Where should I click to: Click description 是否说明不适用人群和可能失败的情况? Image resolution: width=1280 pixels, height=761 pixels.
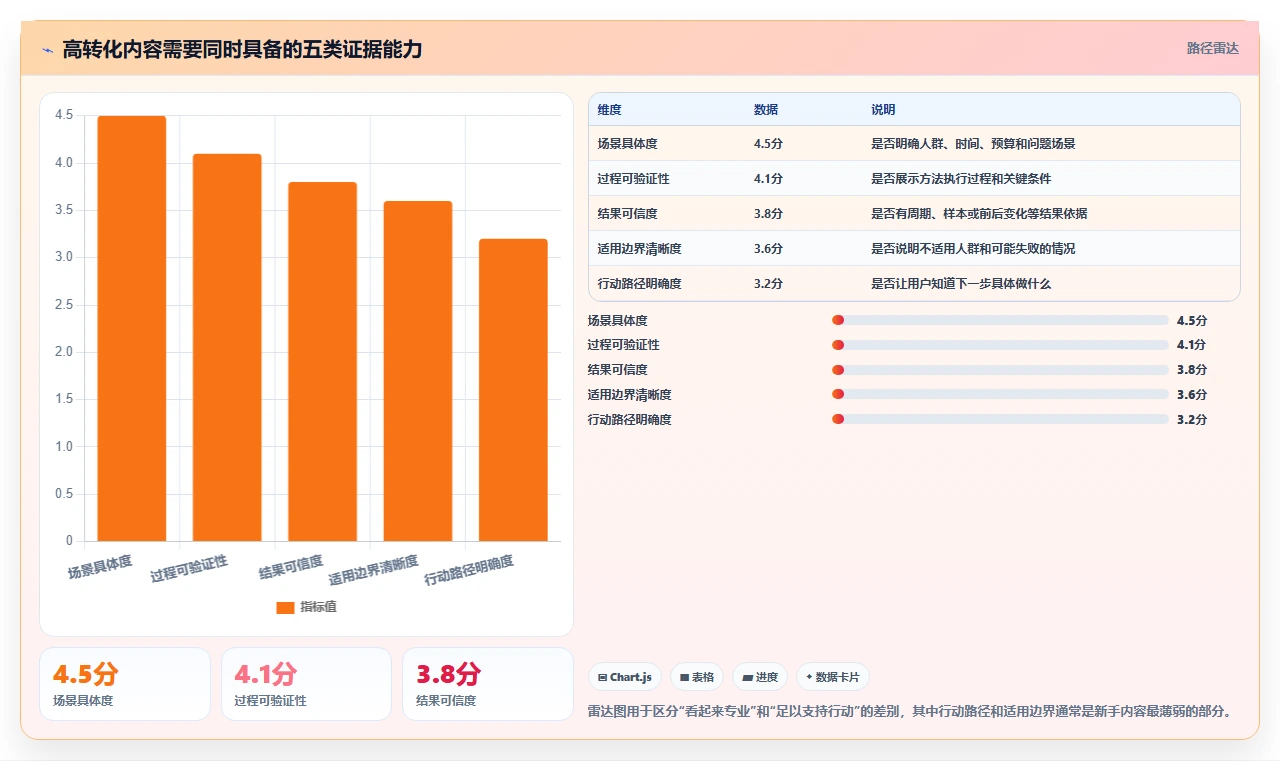(x=973, y=249)
